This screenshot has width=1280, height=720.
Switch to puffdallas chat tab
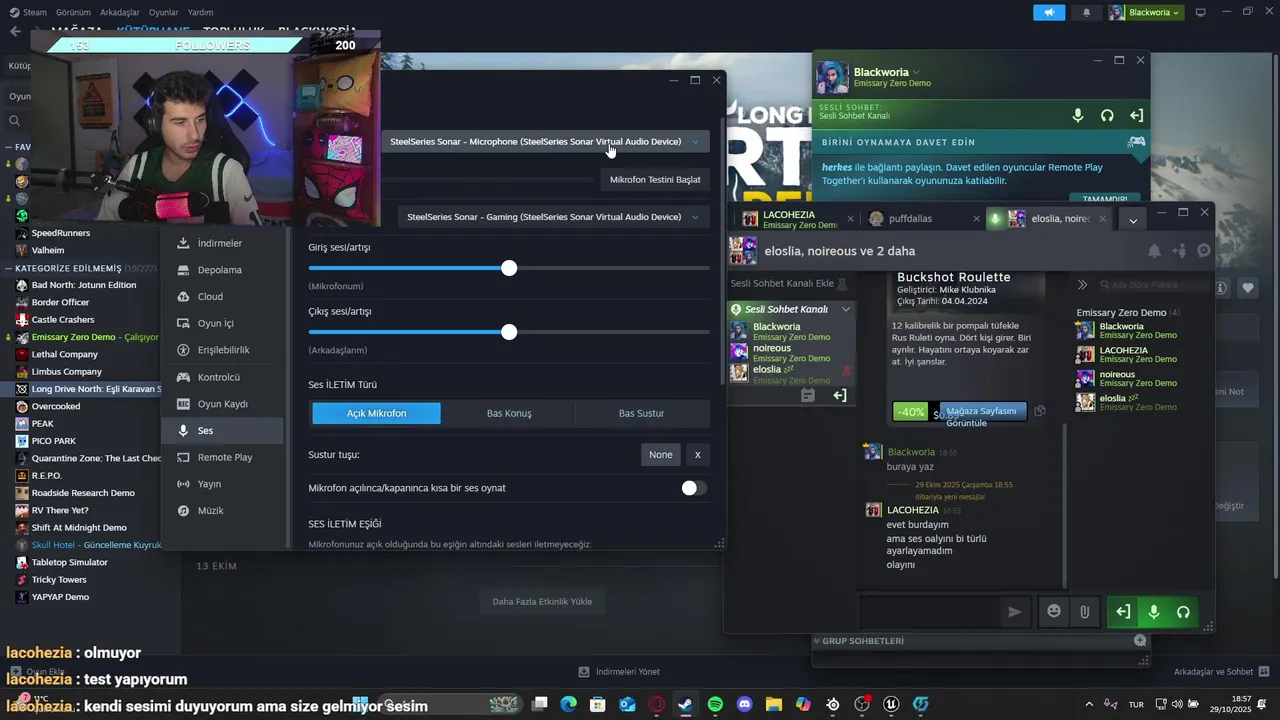[x=923, y=219]
